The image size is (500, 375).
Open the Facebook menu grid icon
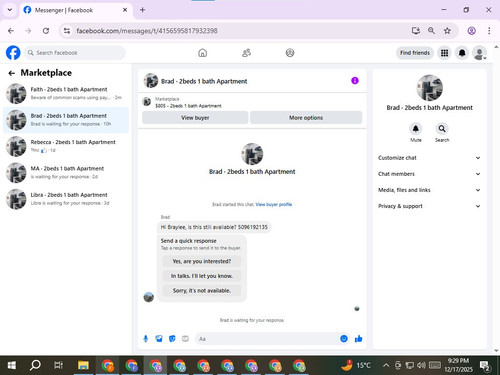(x=444, y=53)
